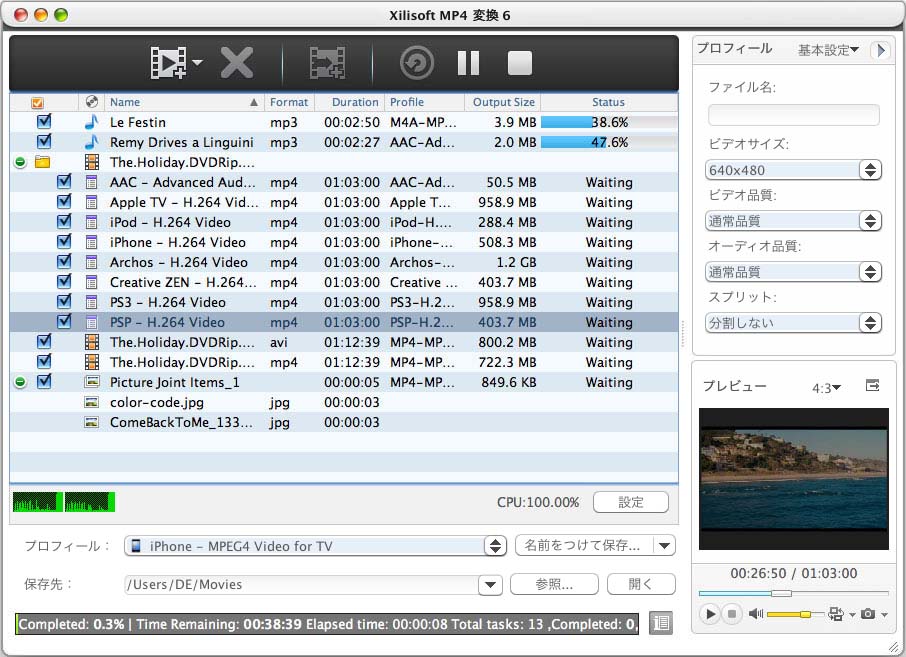906x657 pixels.
Task: Collapse the The.Holiday.DVDRip folder group
Action: (20, 162)
